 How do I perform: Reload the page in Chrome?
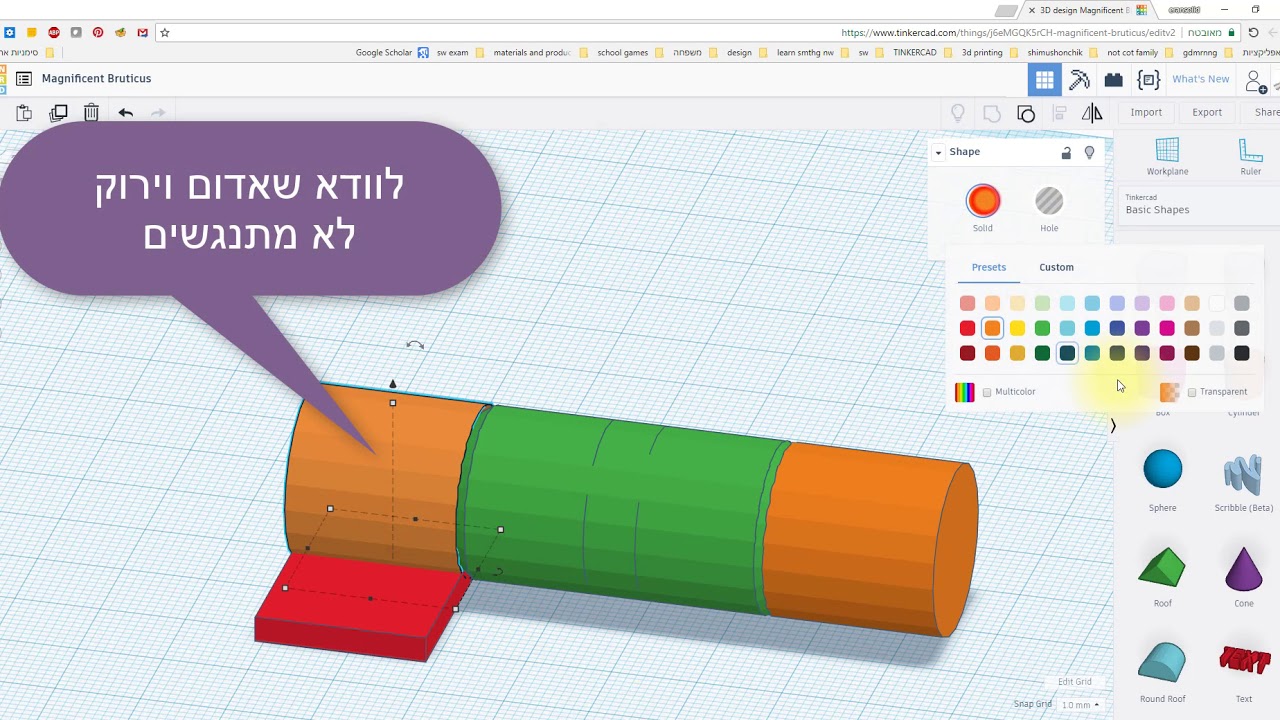tap(1253, 33)
